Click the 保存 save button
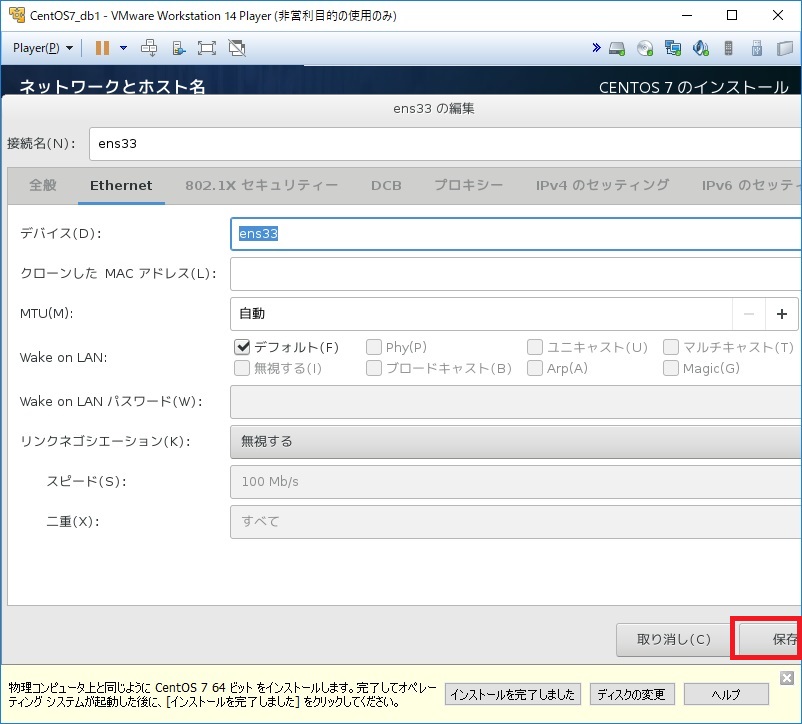 click(770, 639)
